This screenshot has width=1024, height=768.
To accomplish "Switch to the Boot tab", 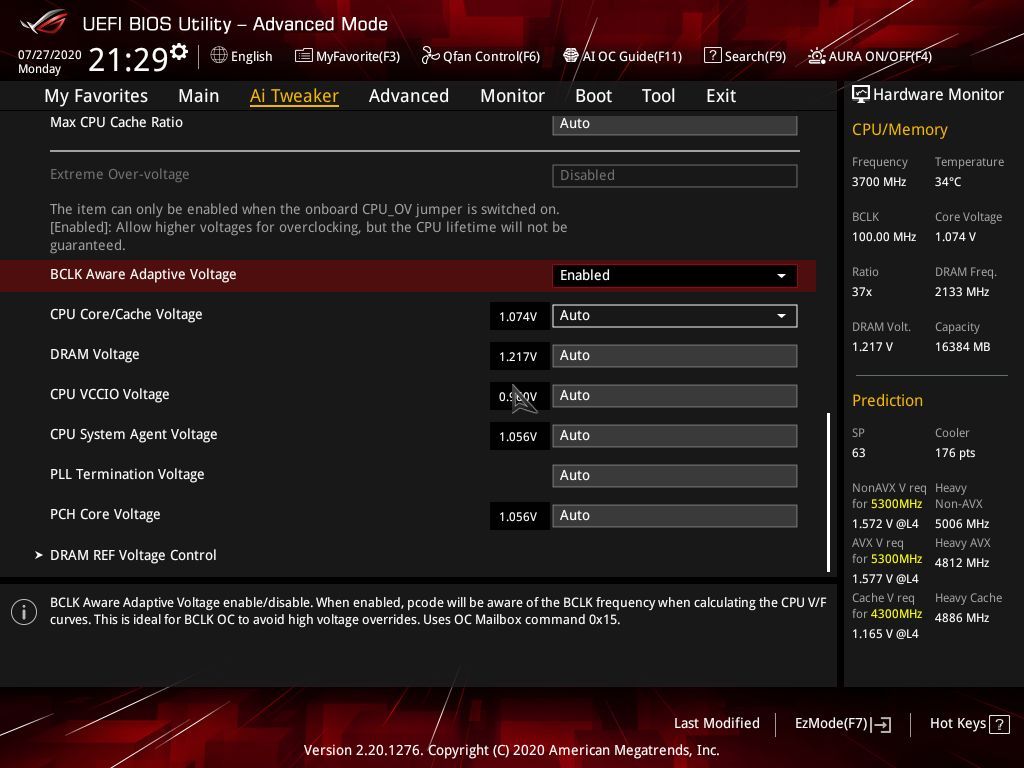I will (x=593, y=96).
